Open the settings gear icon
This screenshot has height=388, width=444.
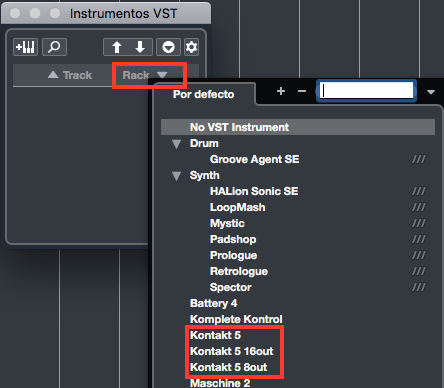click(x=191, y=47)
